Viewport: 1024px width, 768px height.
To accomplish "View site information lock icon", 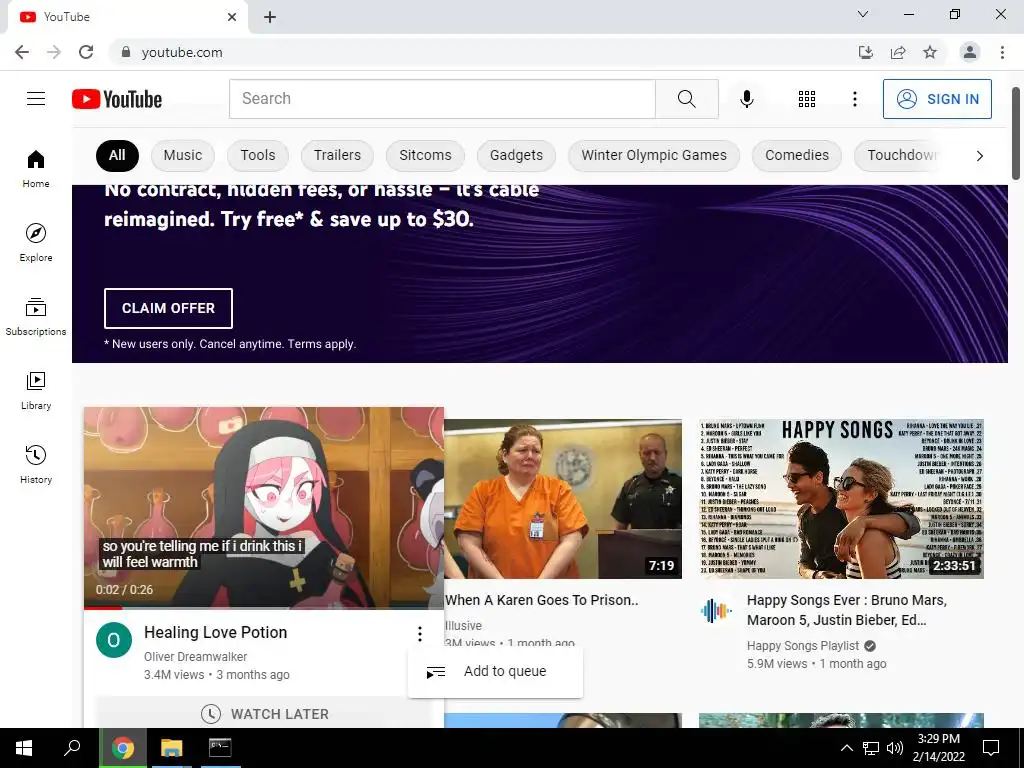I will (x=126, y=52).
